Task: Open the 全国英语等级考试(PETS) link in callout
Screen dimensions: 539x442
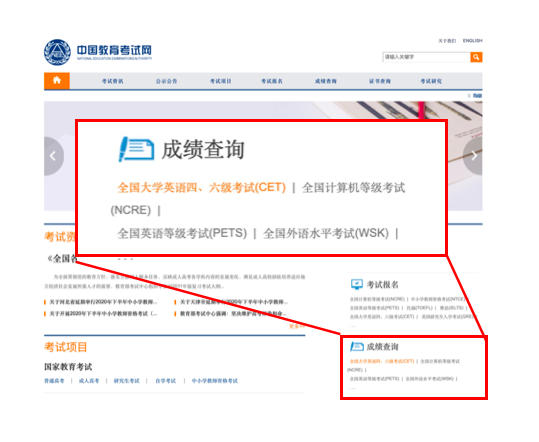Action: coord(182,233)
